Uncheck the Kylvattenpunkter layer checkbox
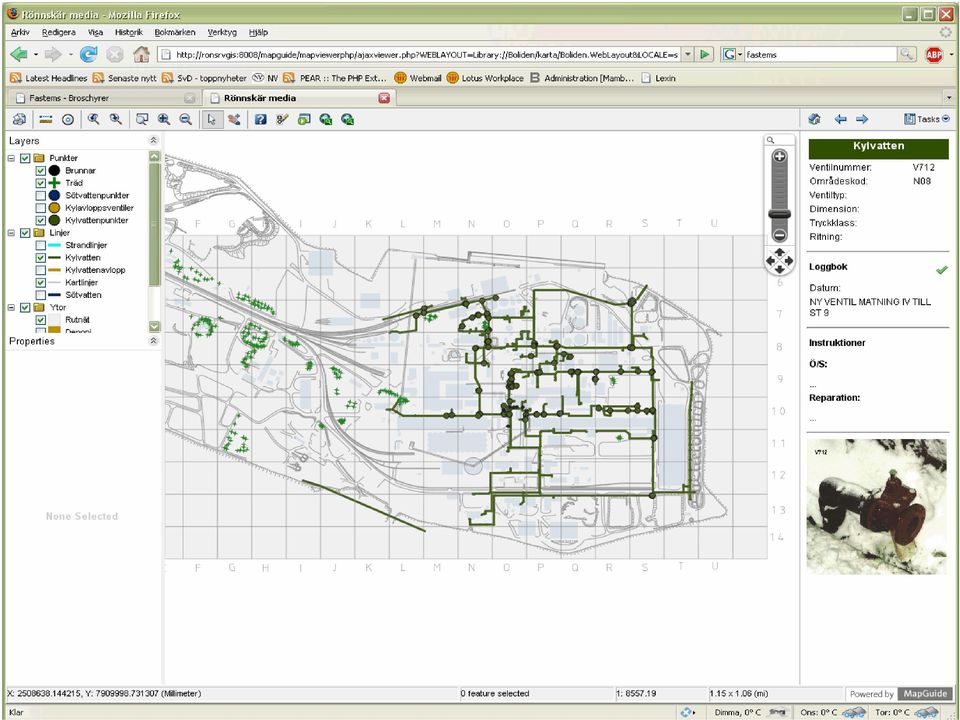This screenshot has width=960, height=720. point(40,220)
